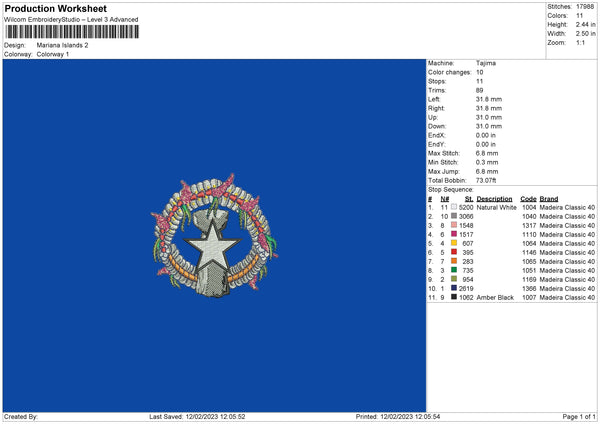Image resolution: width=600 pixels, height=424 pixels.
Task: Click the navy blue swatch in row 10
Action: pyautogui.click(x=454, y=288)
